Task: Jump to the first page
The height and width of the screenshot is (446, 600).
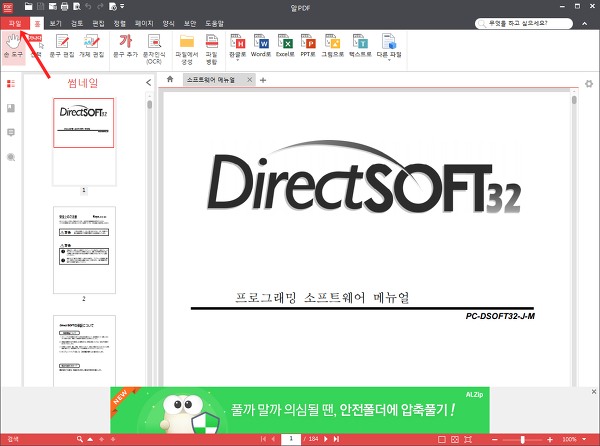Action: (263, 439)
